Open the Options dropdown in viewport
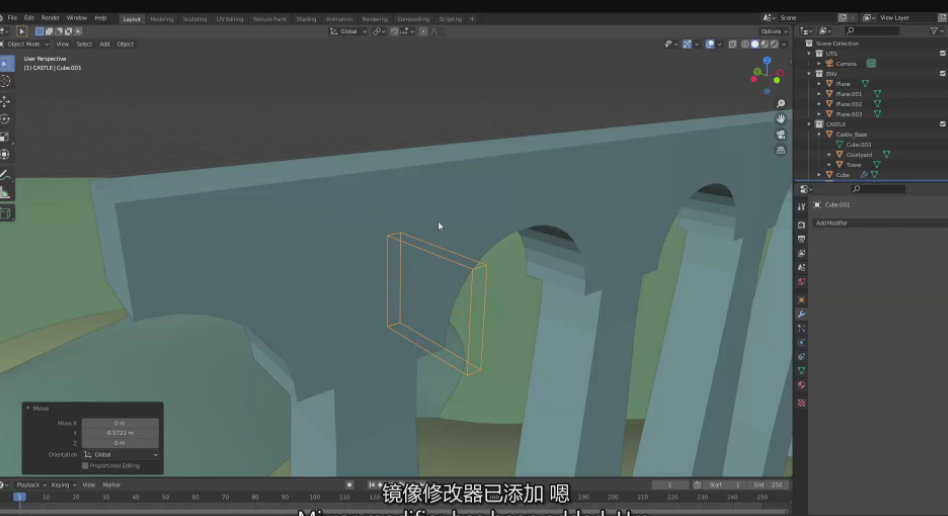The width and height of the screenshot is (948, 516). [774, 31]
